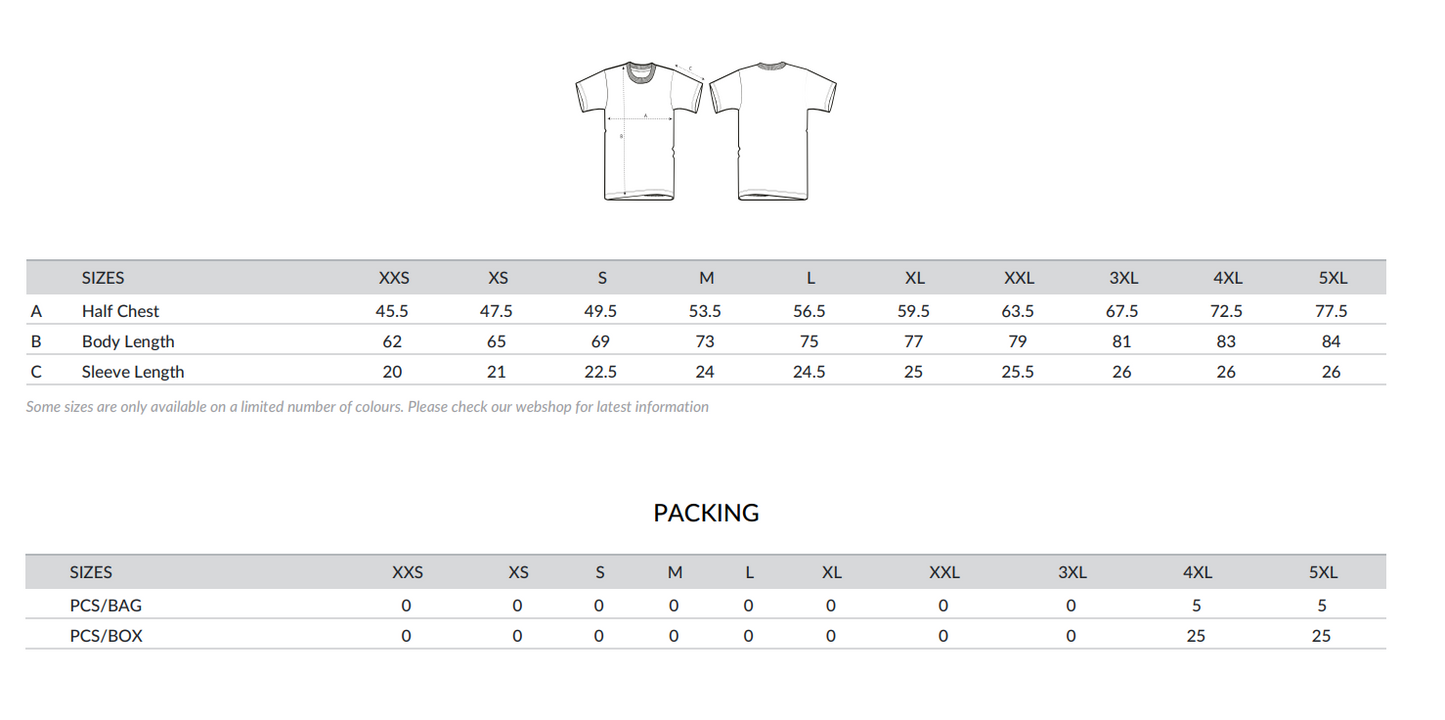The height and width of the screenshot is (720, 1445).
Task: Click the row letter B beside Body Length
Action: click(36, 341)
